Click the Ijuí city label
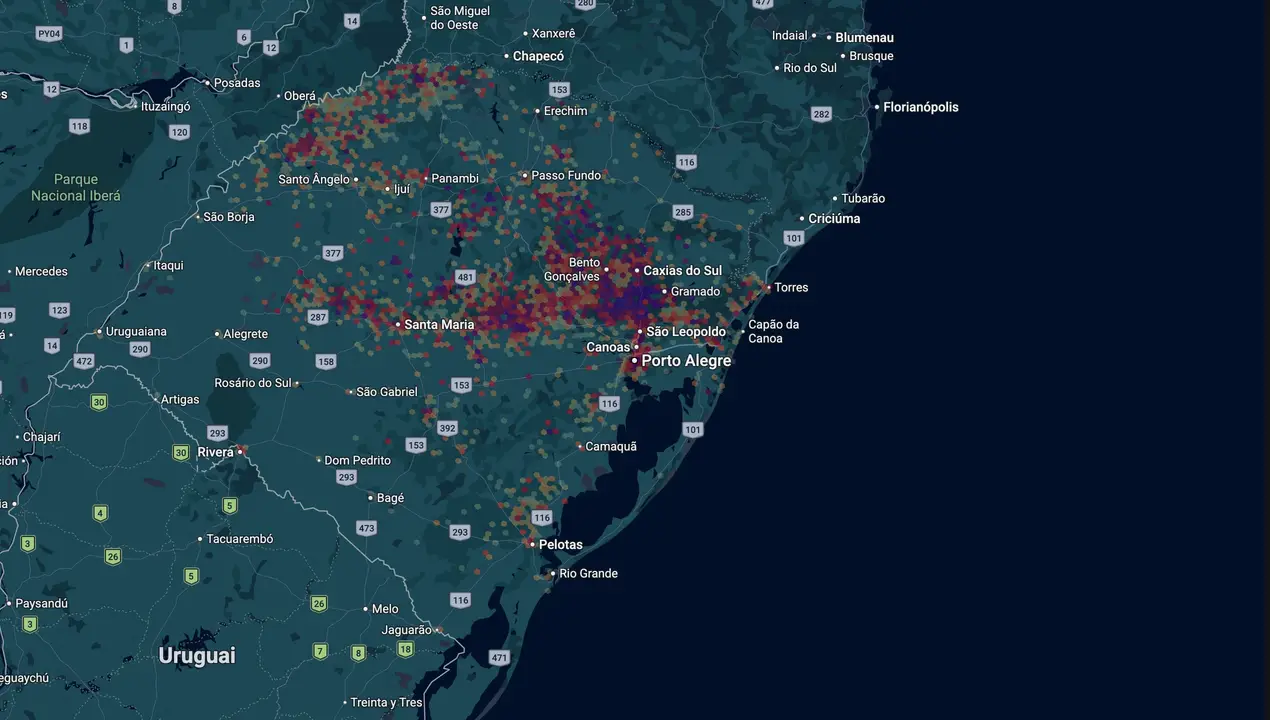 point(402,188)
